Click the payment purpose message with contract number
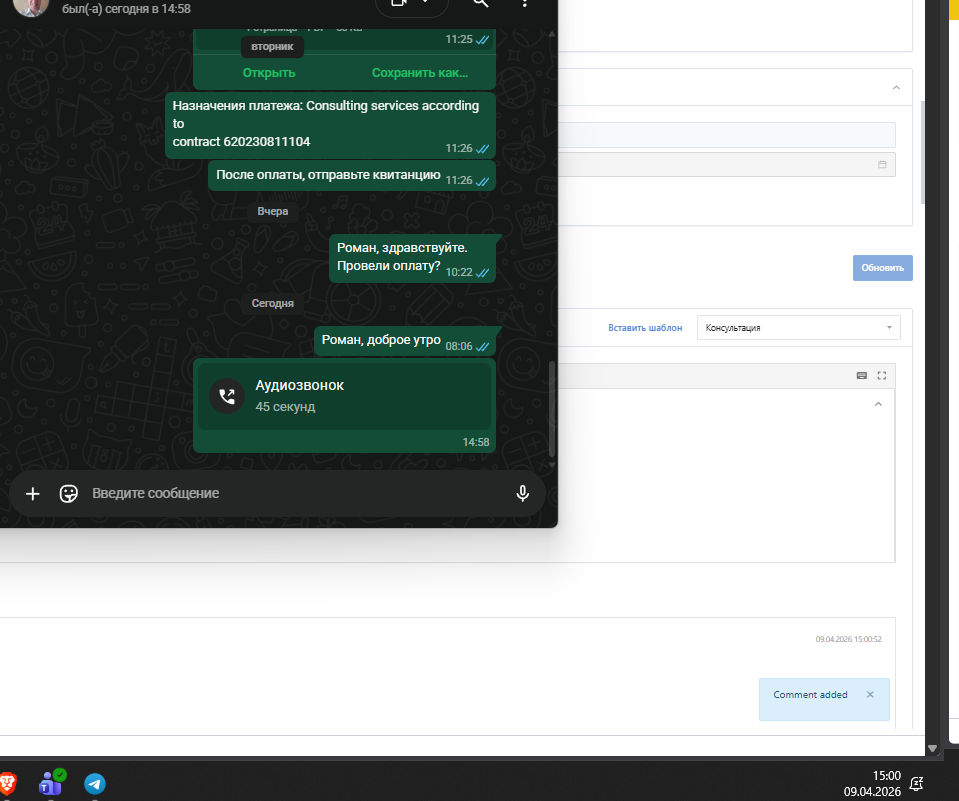Image resolution: width=959 pixels, height=801 pixels. (x=330, y=125)
